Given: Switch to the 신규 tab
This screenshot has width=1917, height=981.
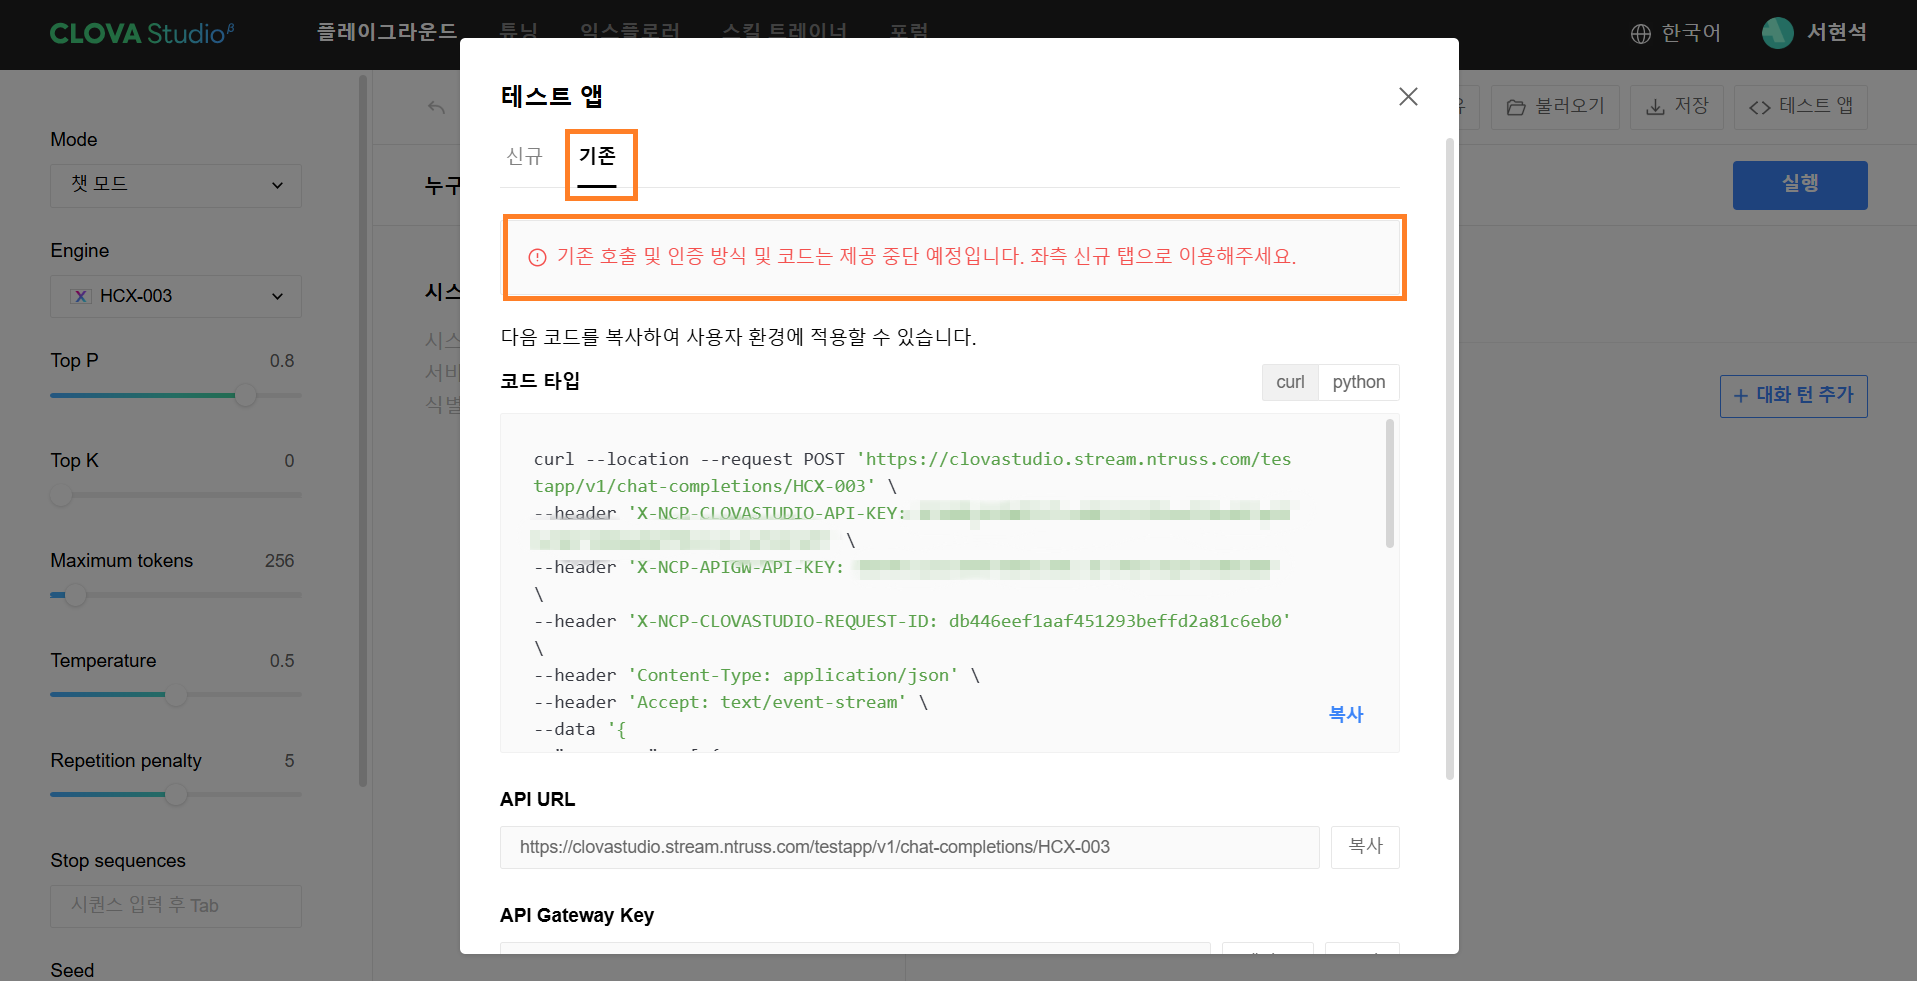Looking at the screenshot, I should coord(524,156).
